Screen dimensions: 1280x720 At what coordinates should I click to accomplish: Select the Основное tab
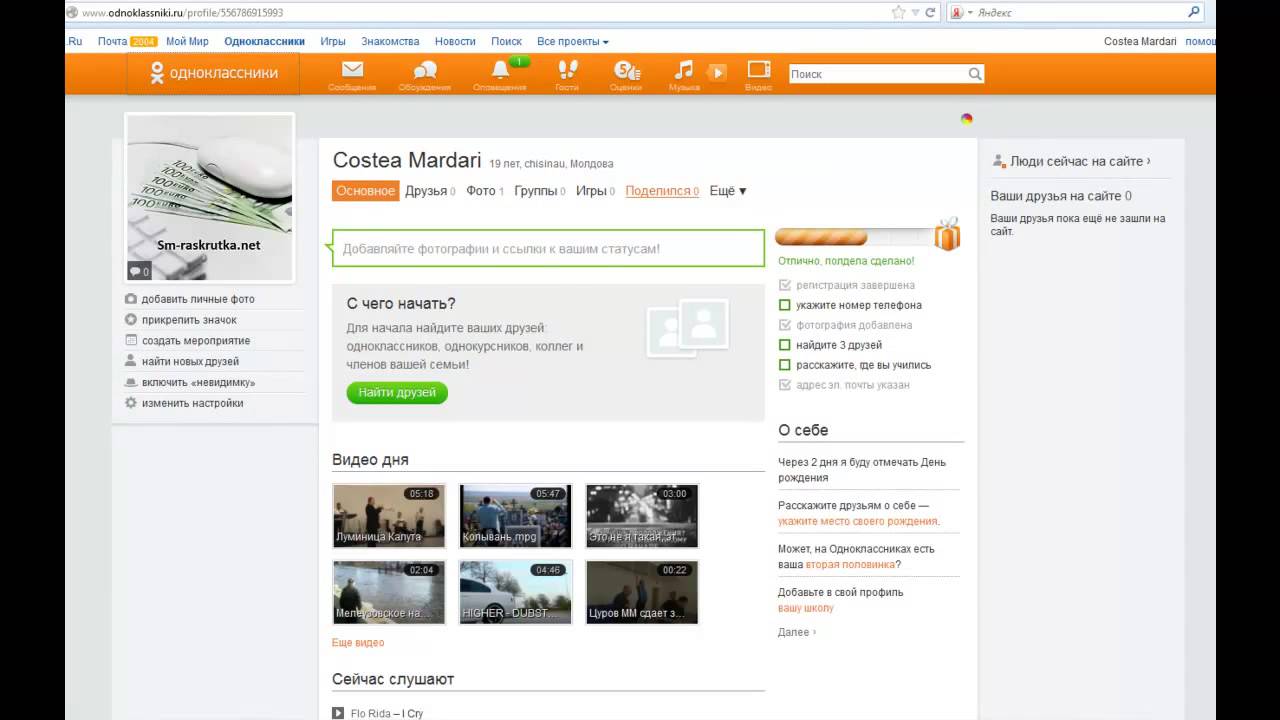tap(366, 191)
